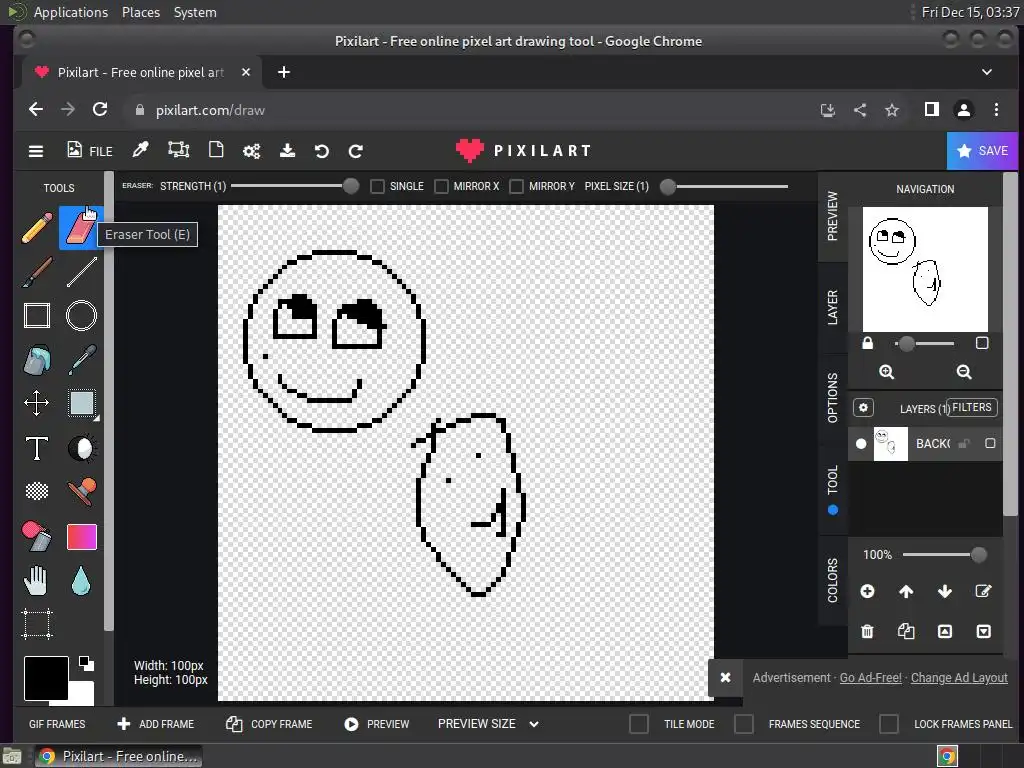Select the Move tool
This screenshot has width=1024, height=768.
tap(37, 403)
